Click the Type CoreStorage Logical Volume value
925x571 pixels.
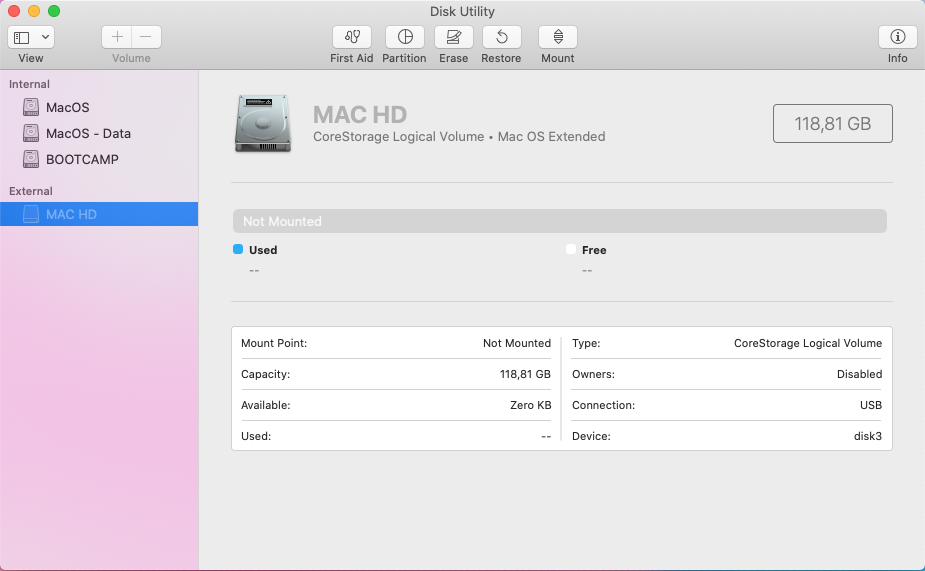(808, 343)
